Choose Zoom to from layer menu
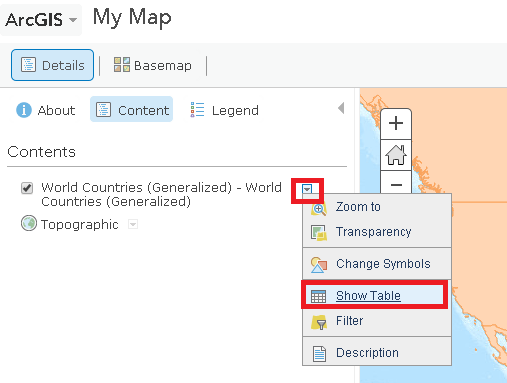This screenshot has width=507, height=383. (377, 207)
